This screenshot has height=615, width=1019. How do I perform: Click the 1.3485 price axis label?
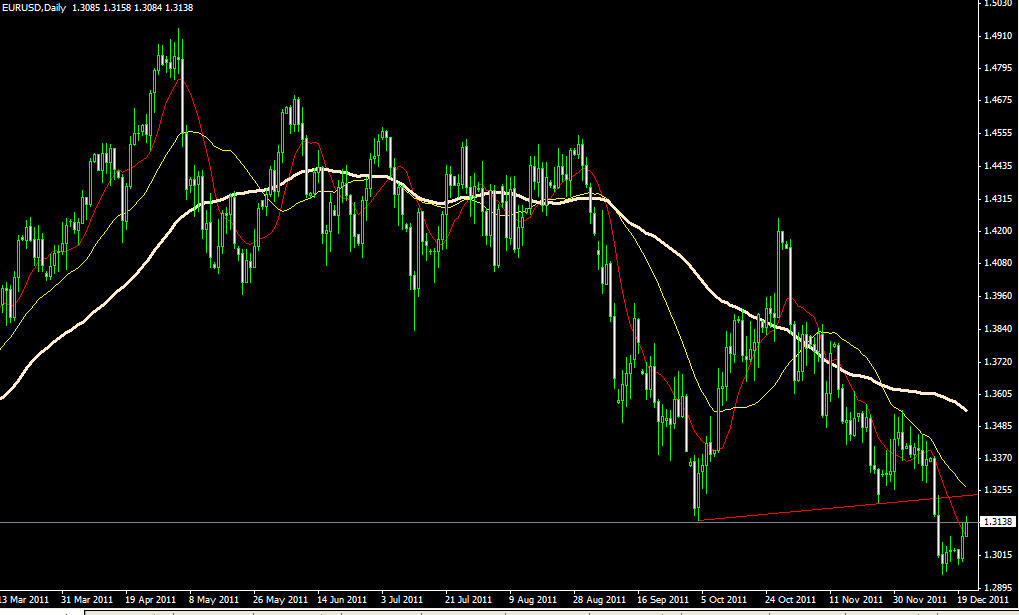coord(998,426)
